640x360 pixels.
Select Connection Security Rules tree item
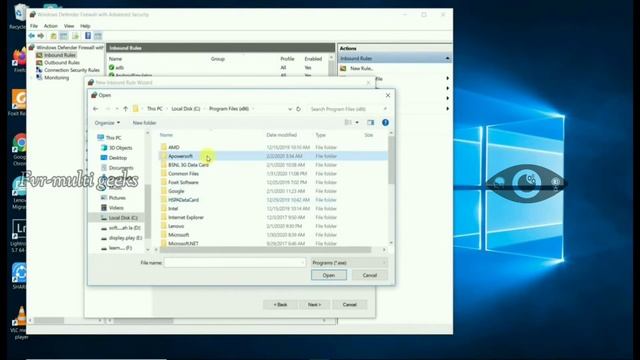tap(72, 70)
